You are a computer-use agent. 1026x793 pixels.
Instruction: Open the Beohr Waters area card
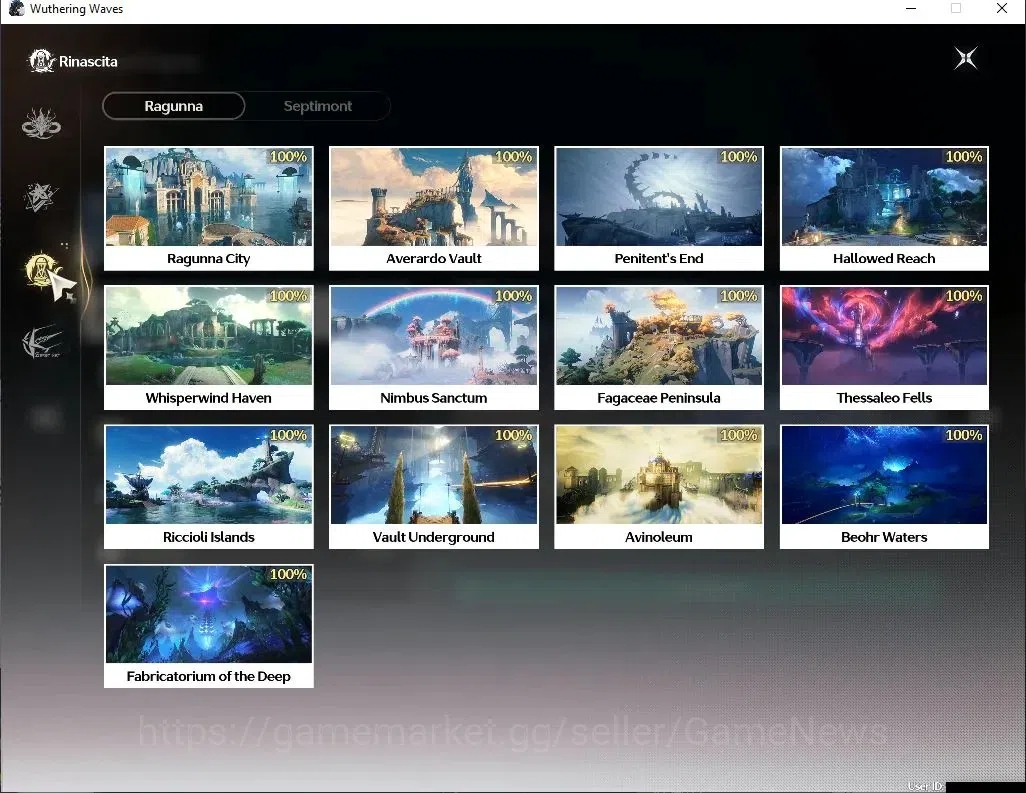point(884,487)
